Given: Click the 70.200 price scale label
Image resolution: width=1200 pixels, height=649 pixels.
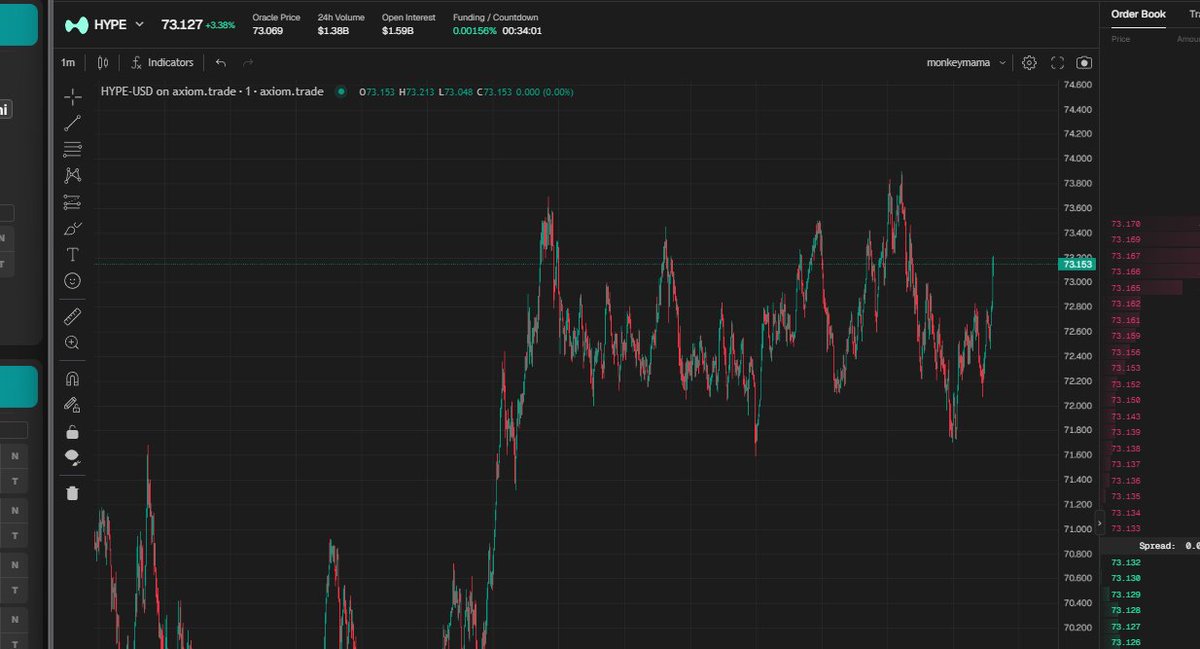Looking at the screenshot, I should click(1077, 627).
